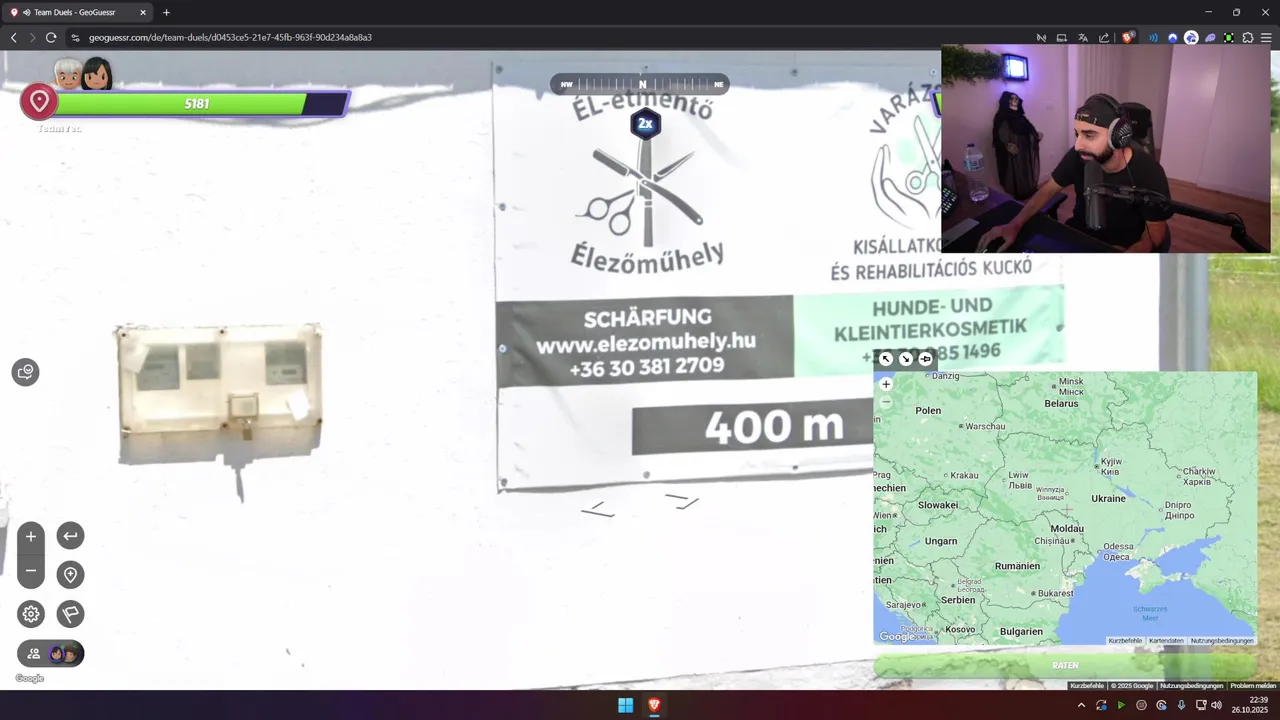Click the share page icon in address bar
The width and height of the screenshot is (1280, 720).
click(x=1104, y=38)
